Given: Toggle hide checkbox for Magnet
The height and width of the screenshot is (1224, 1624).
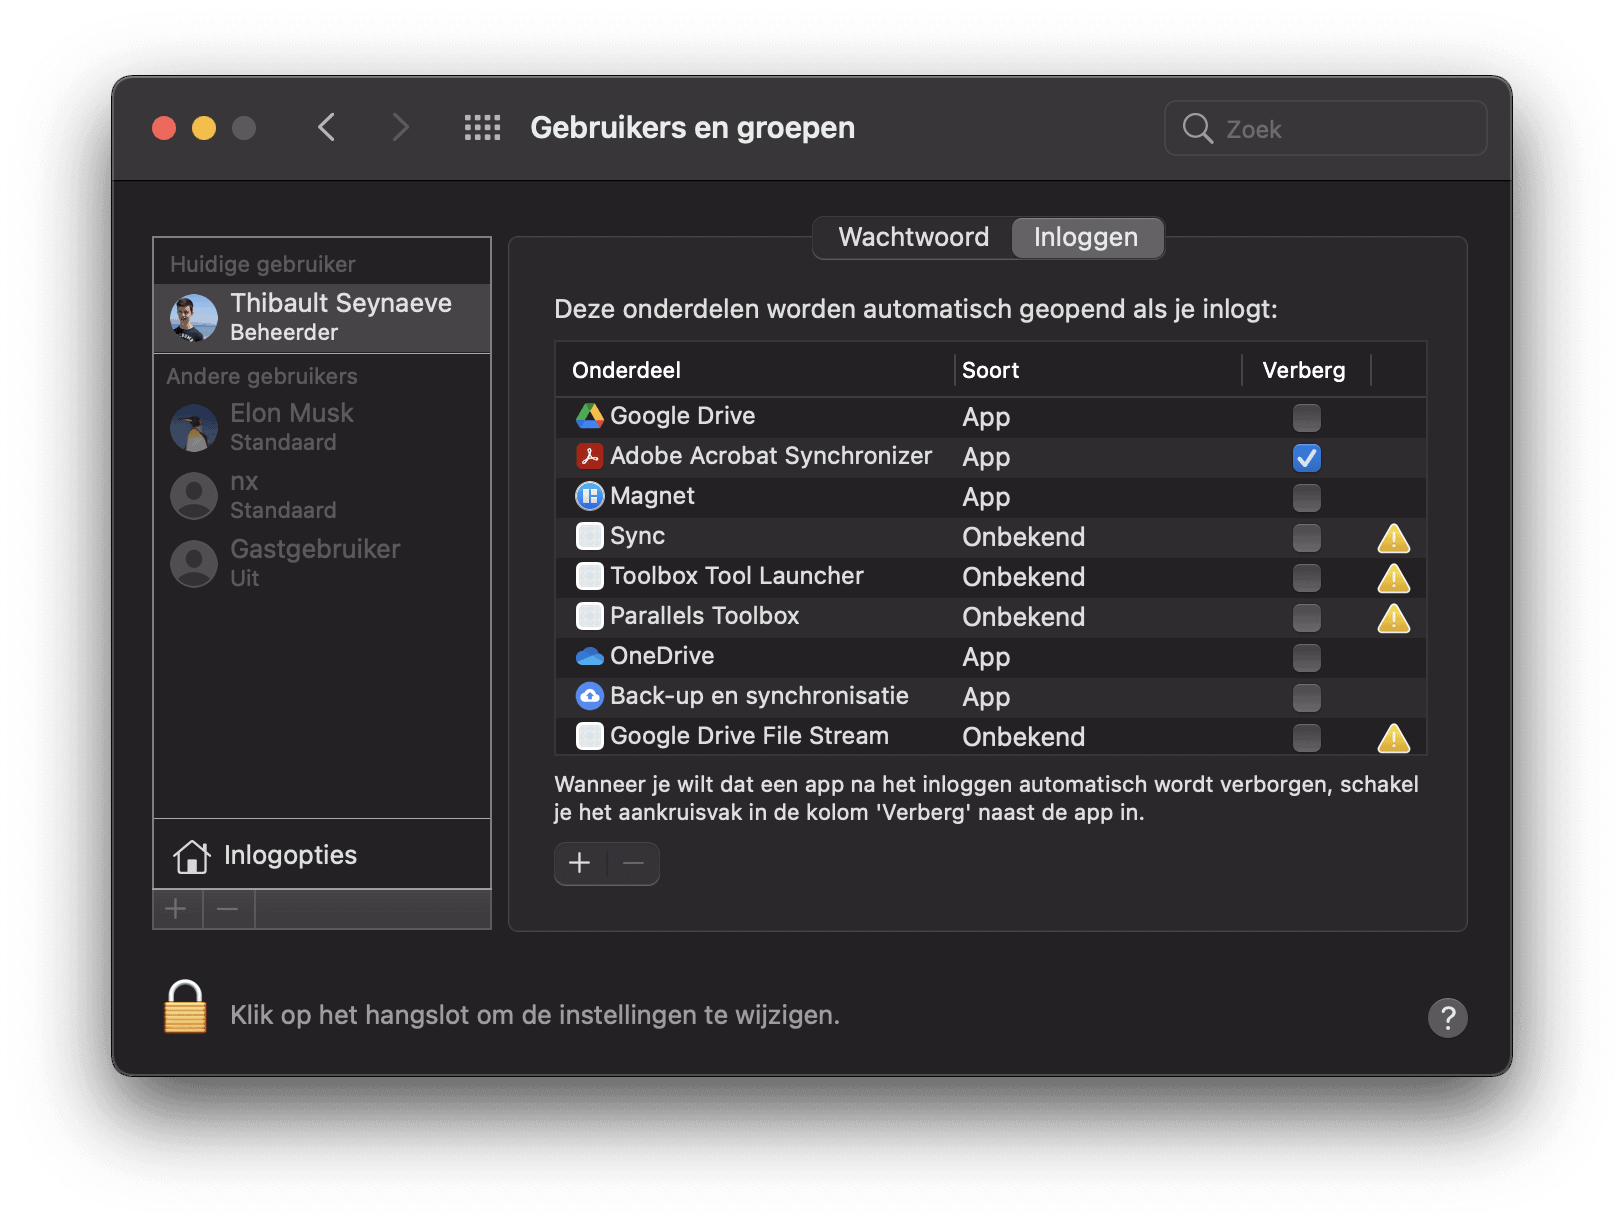Looking at the screenshot, I should click(1306, 497).
